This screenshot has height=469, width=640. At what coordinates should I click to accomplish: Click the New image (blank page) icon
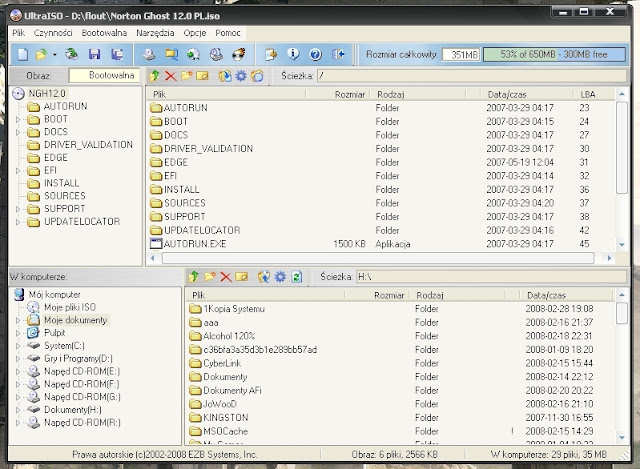click(22, 54)
